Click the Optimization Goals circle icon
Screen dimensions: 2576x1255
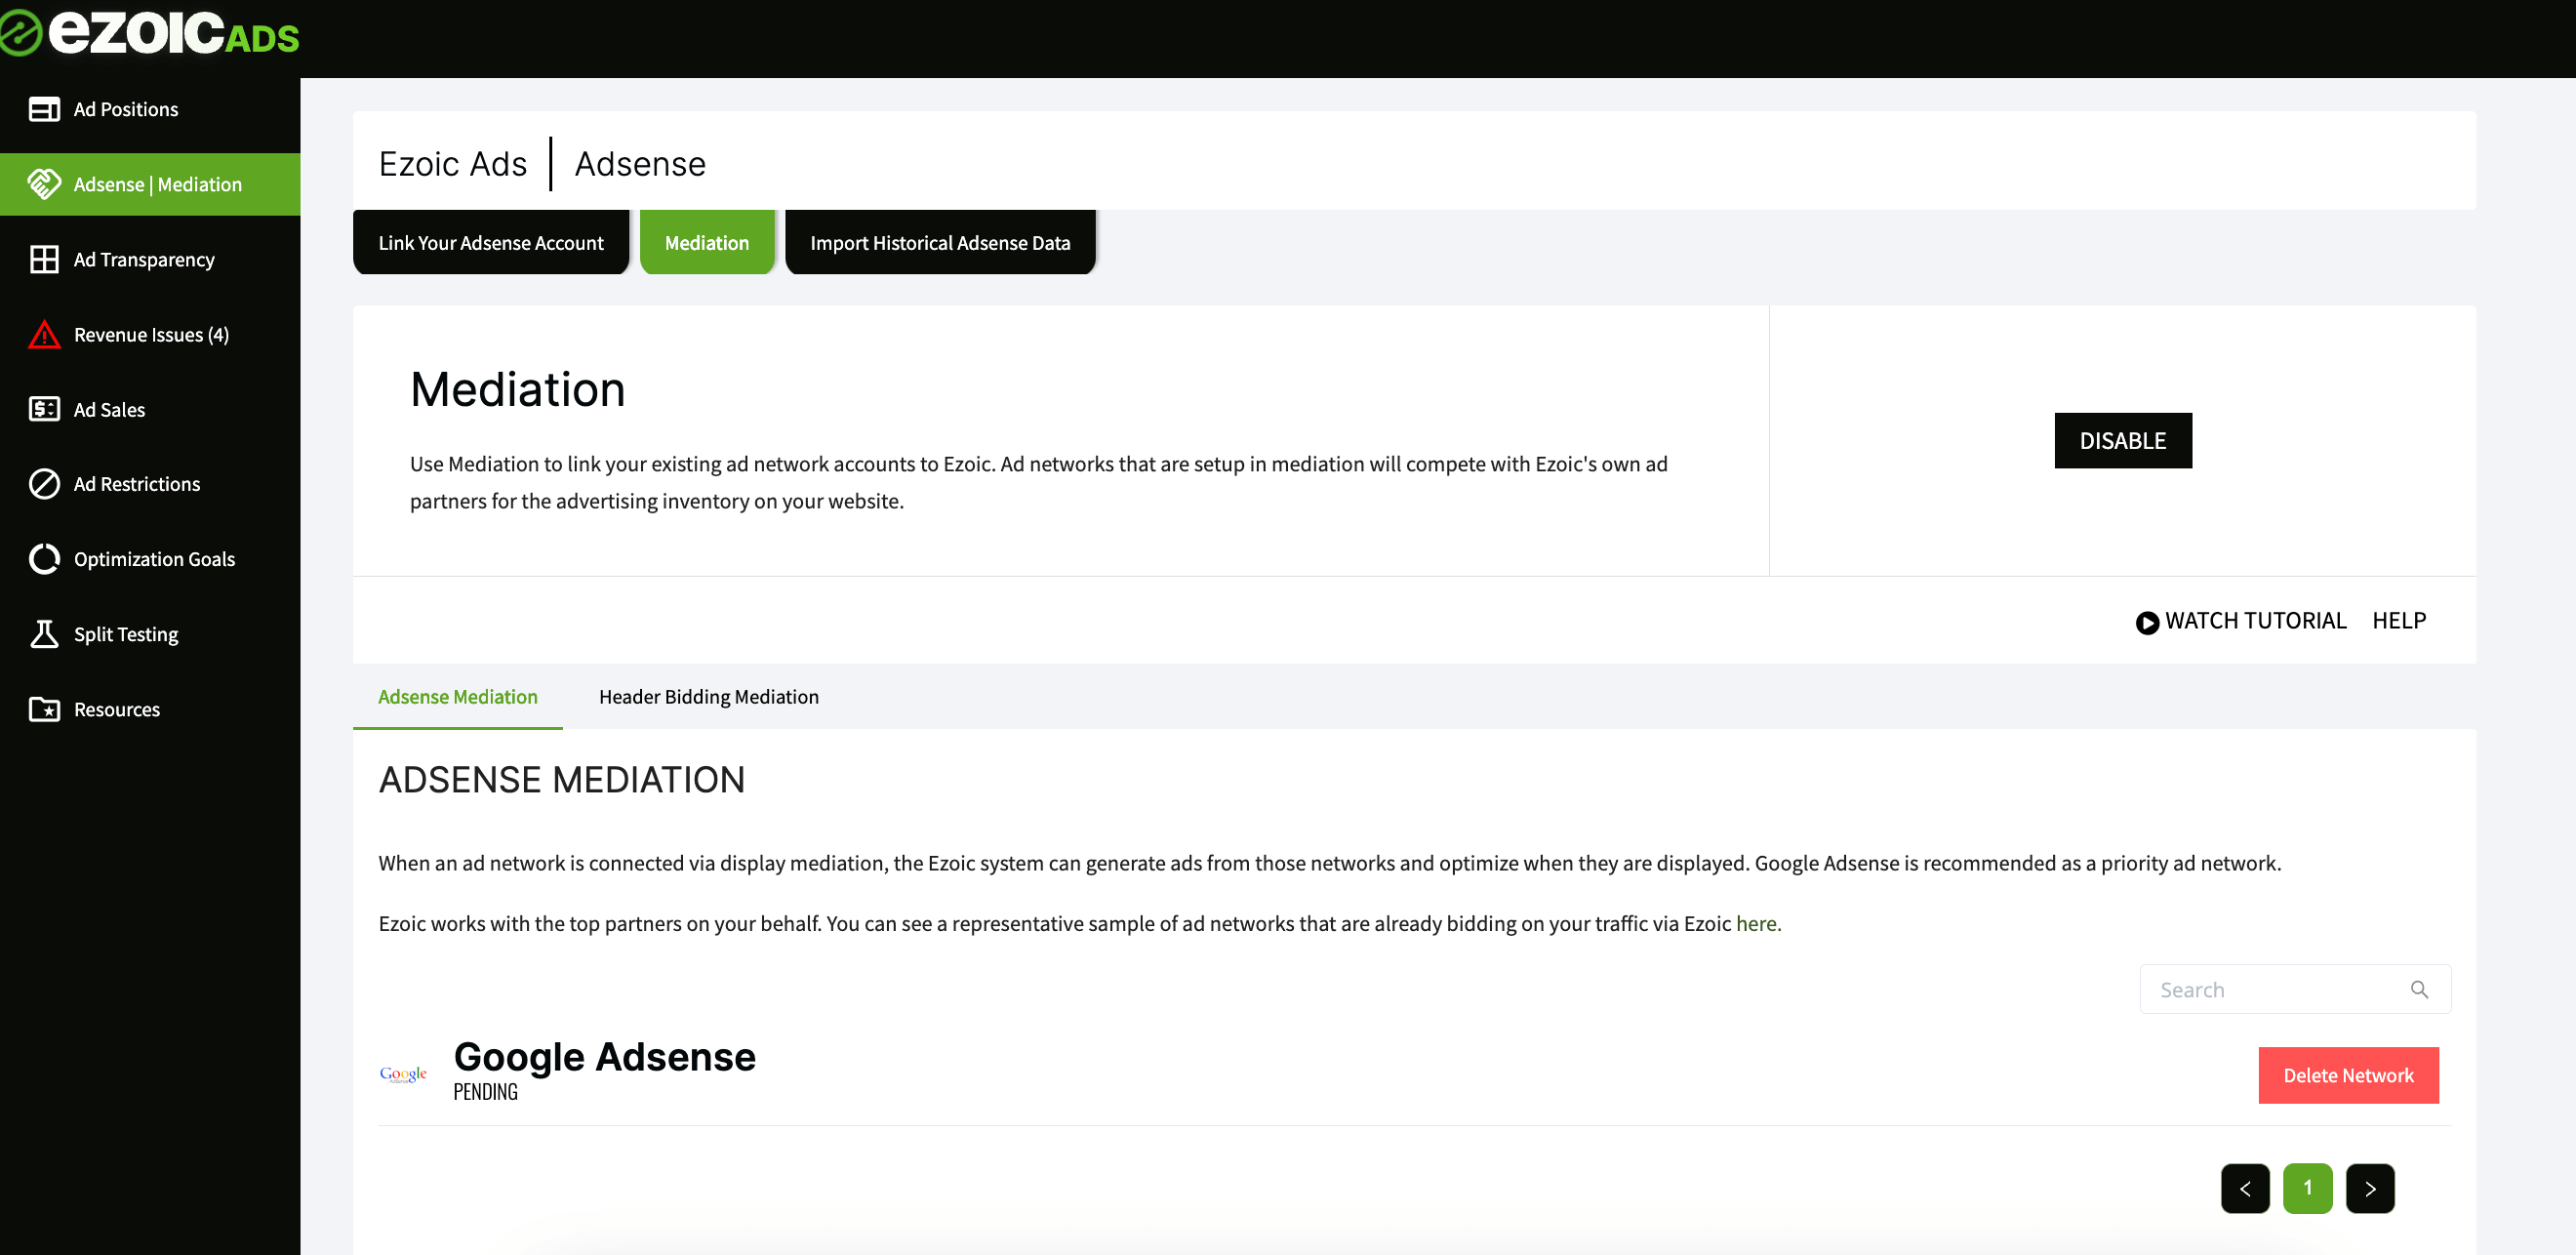pyautogui.click(x=44, y=559)
